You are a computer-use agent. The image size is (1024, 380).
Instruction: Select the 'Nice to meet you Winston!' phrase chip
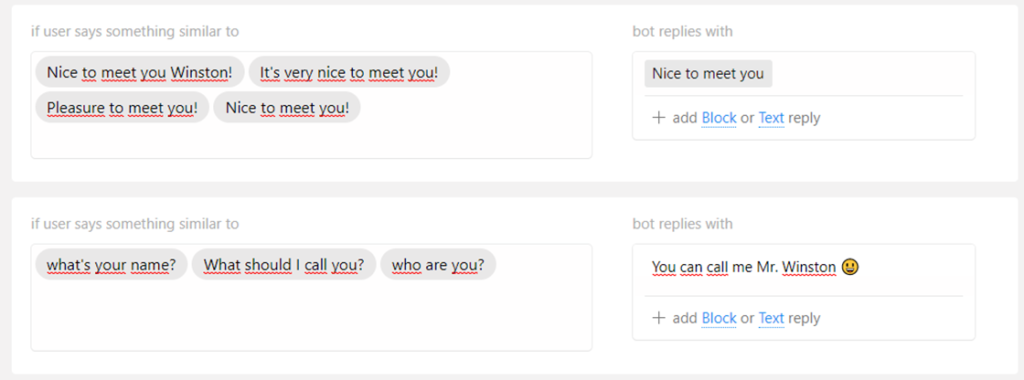[140, 72]
